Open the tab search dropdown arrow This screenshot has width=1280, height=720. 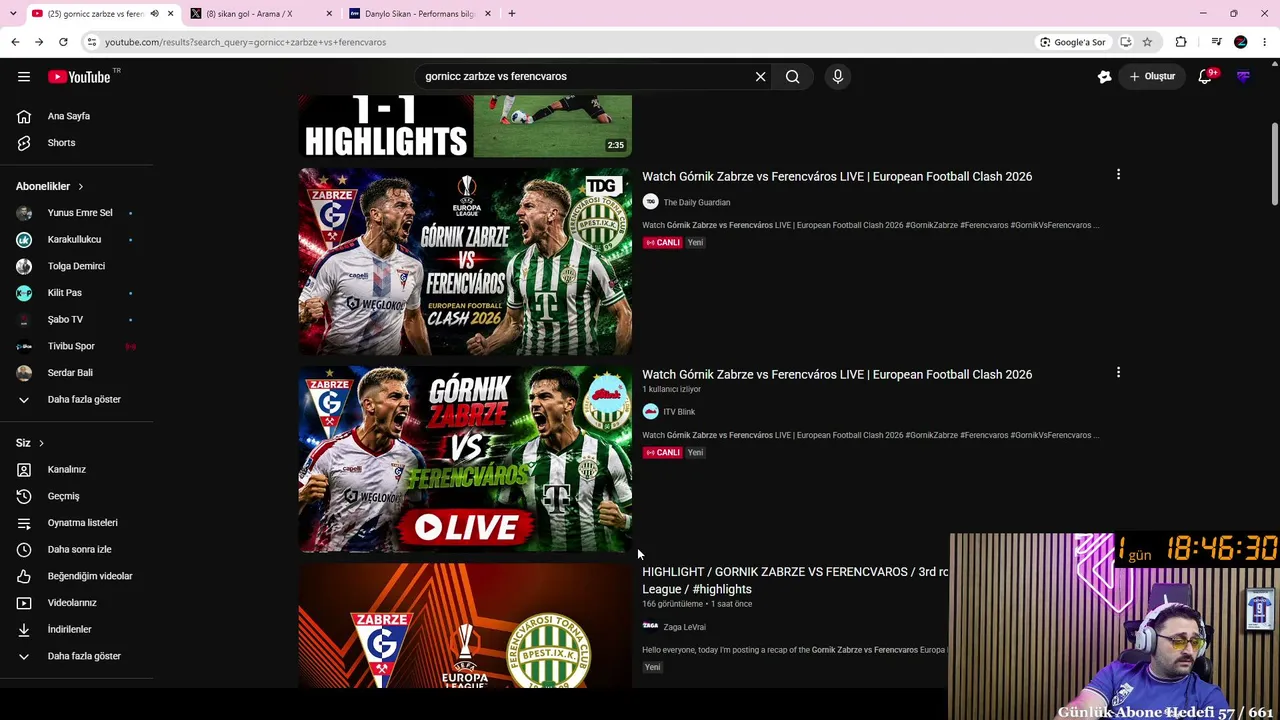(x=12, y=14)
